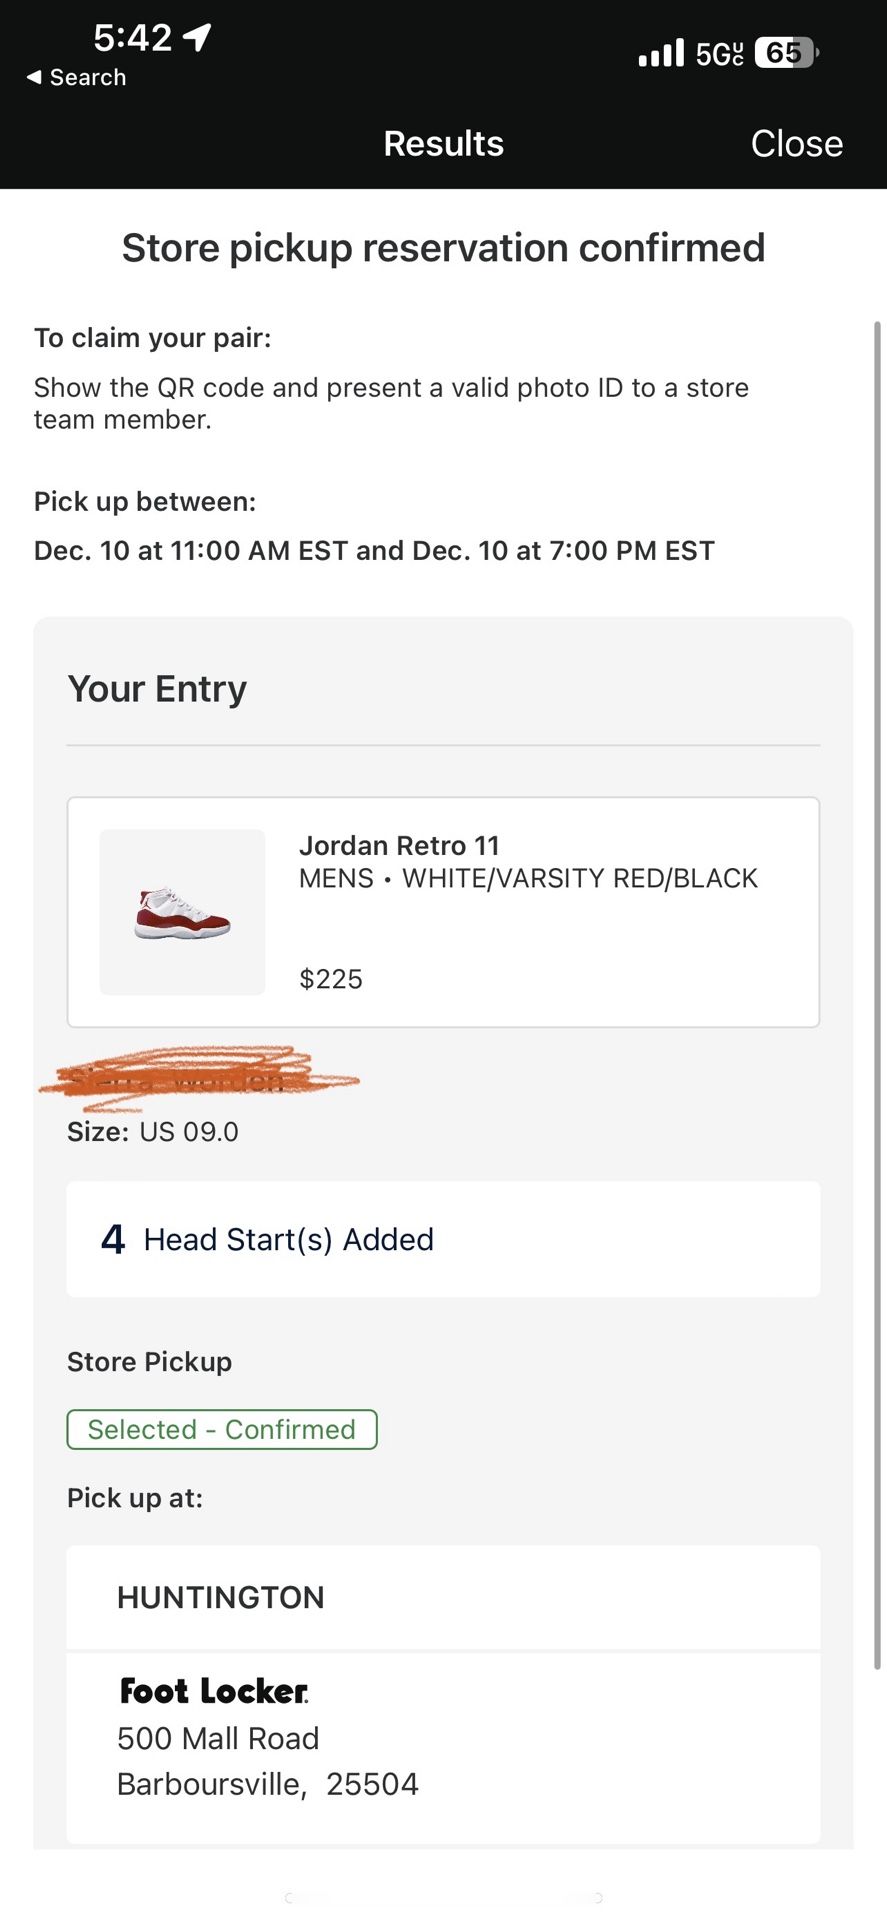This screenshot has width=887, height=1920.
Task: Tap the $225 price label
Action: click(331, 979)
